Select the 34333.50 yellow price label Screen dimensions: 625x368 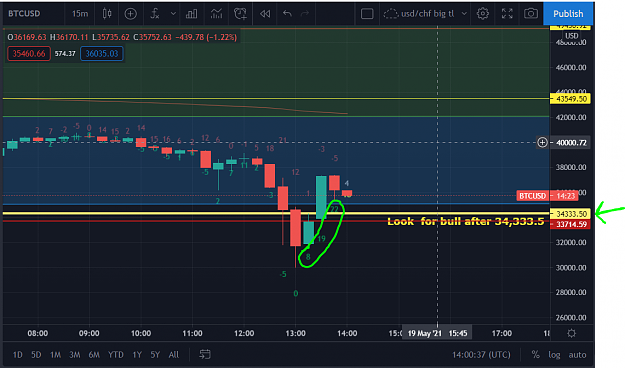click(570, 214)
